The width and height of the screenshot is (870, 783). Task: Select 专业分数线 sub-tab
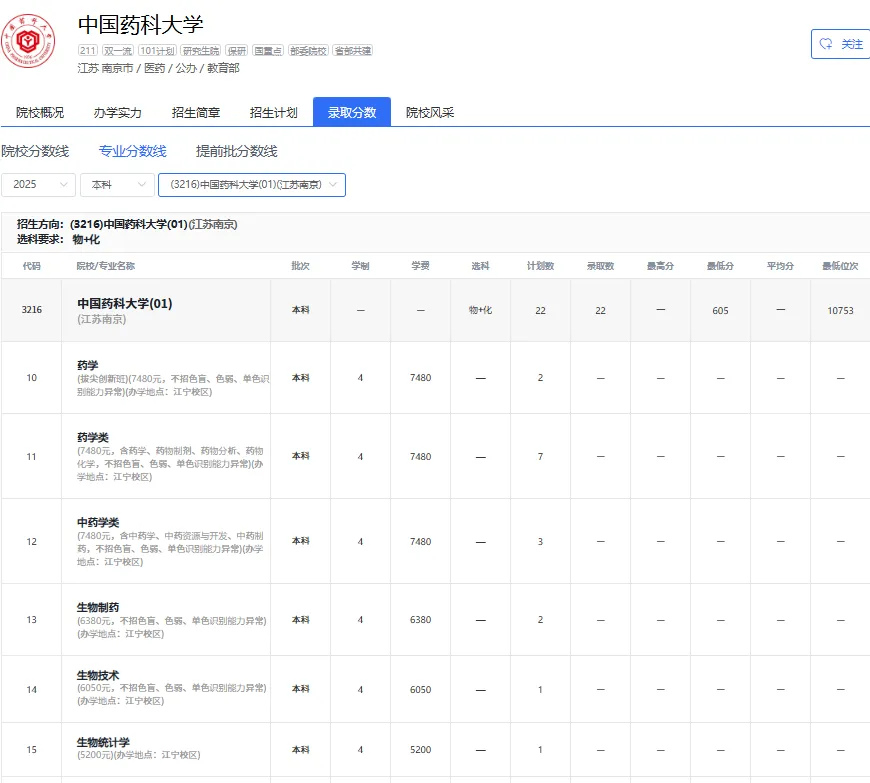tap(133, 151)
